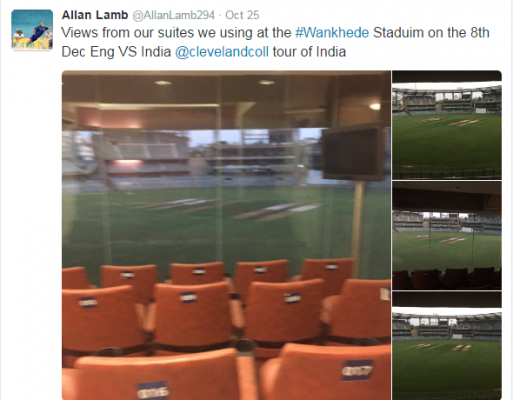Open the middle-right suite view thumbnail
This screenshot has width=513, height=400.
click(x=447, y=236)
